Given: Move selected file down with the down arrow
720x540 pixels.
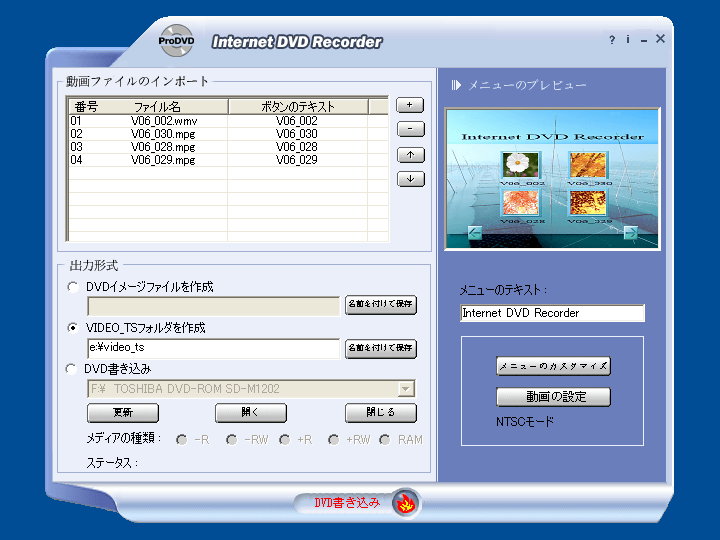Looking at the screenshot, I should [x=410, y=179].
